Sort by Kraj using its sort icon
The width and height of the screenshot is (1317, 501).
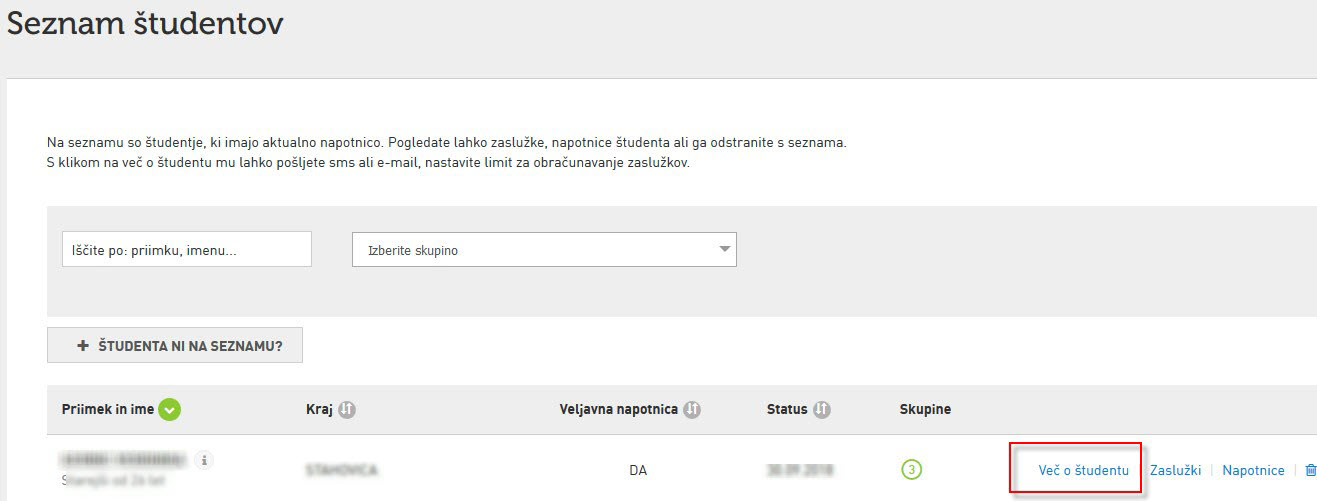(347, 410)
